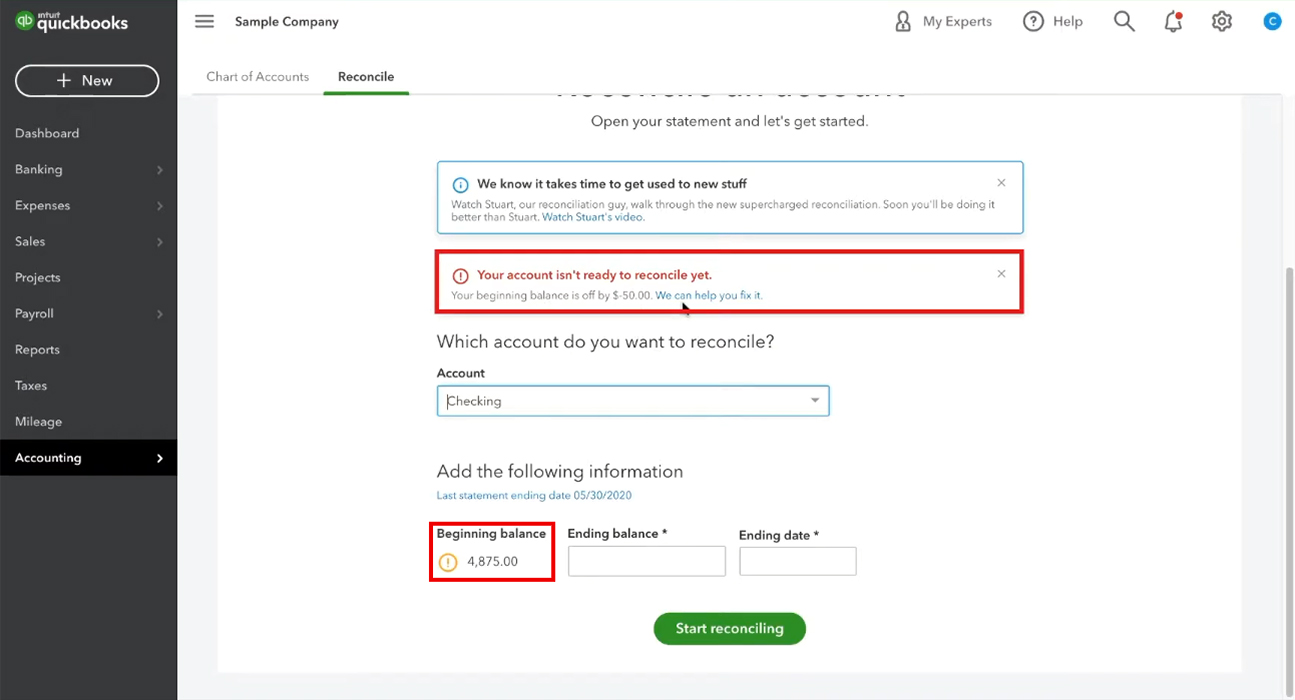This screenshot has width=1295, height=700.
Task: Expand the Payroll sidebar submenu
Action: tap(160, 314)
